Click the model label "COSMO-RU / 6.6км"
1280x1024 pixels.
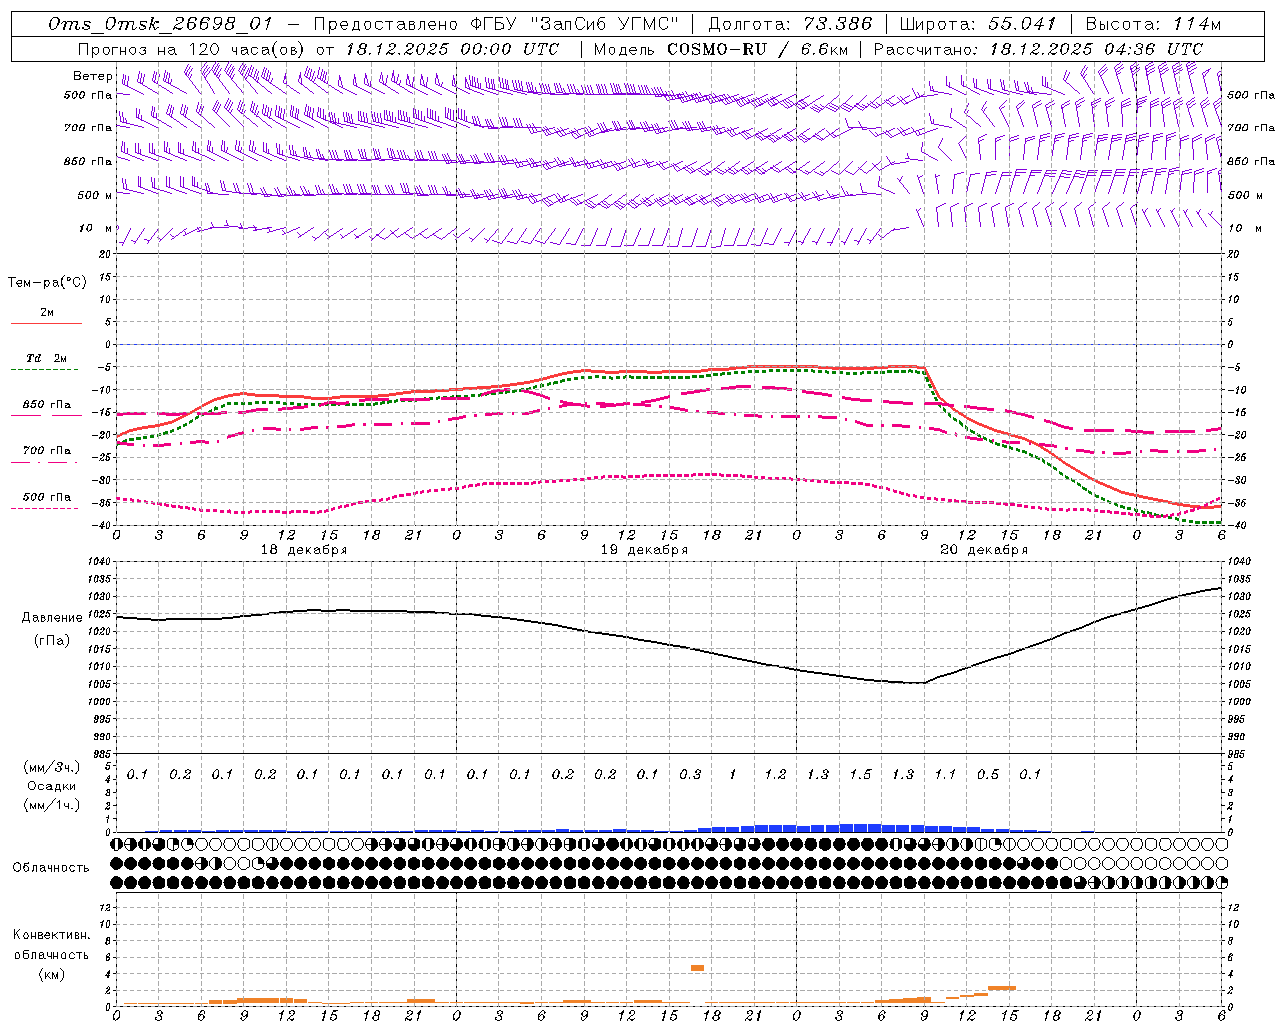757,49
